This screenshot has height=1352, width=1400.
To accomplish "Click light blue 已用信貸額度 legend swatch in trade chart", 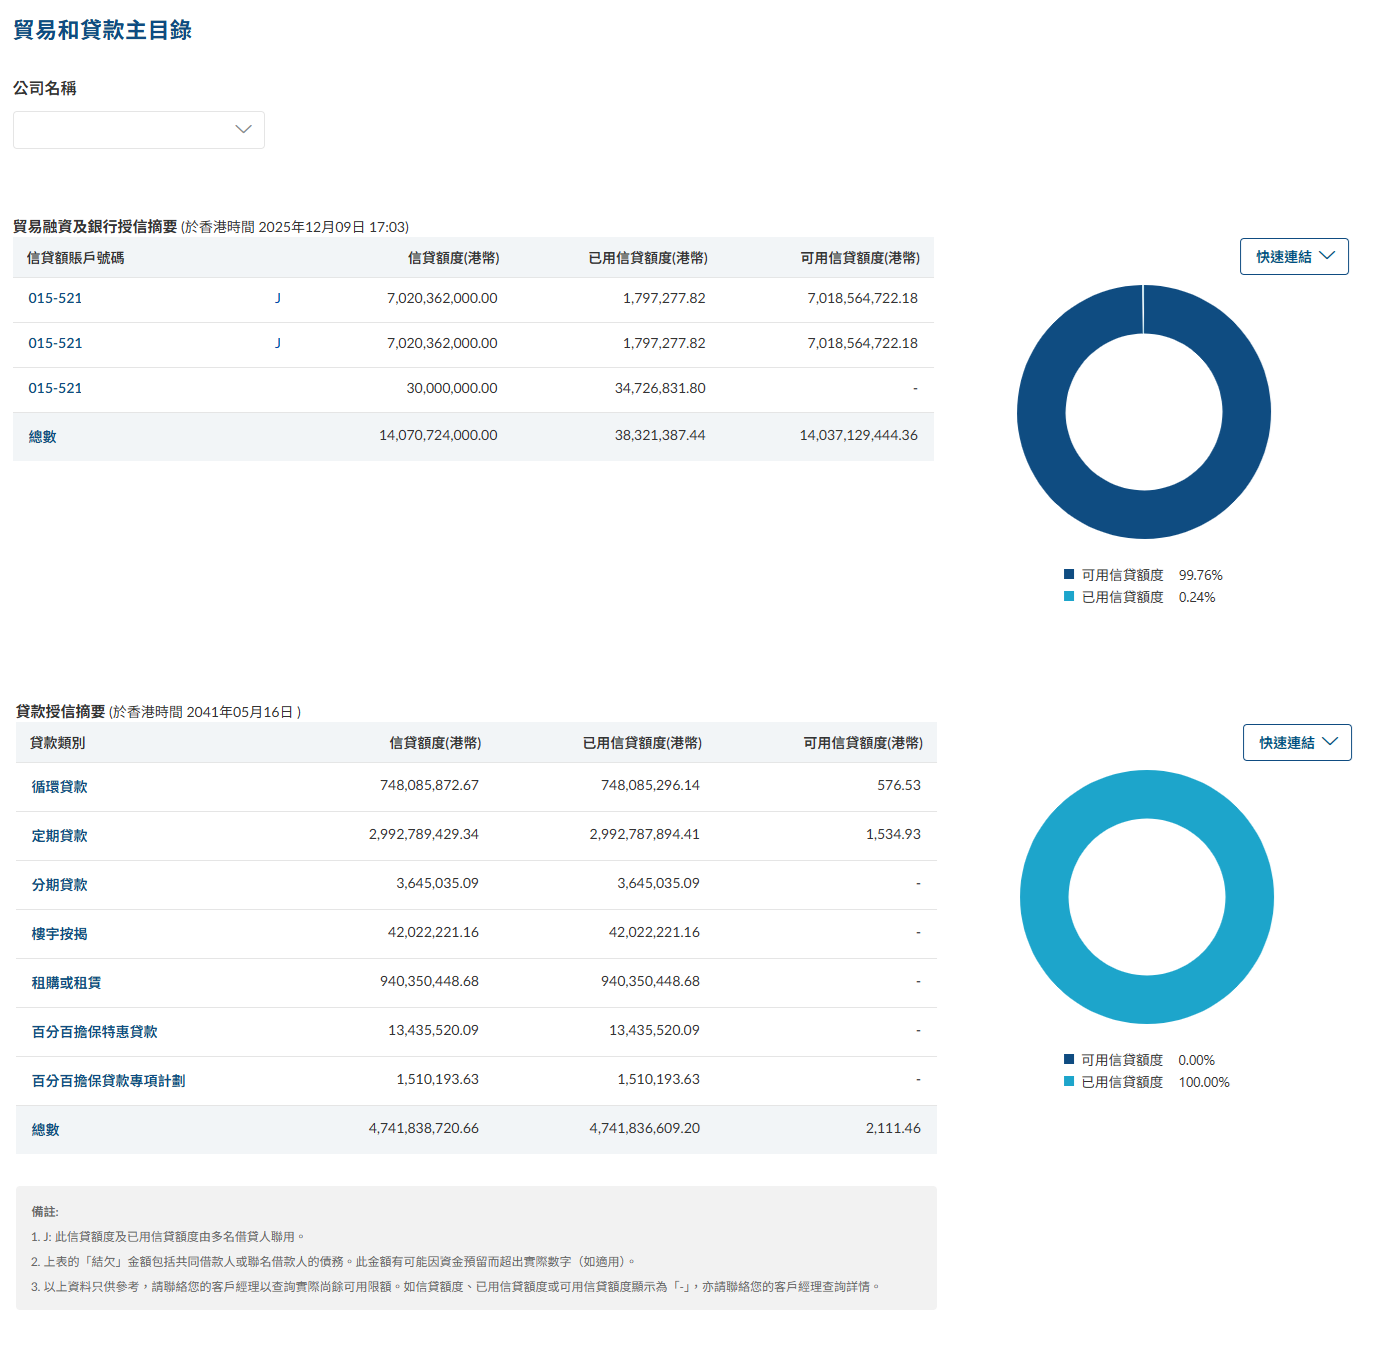I will pyautogui.click(x=1069, y=597).
